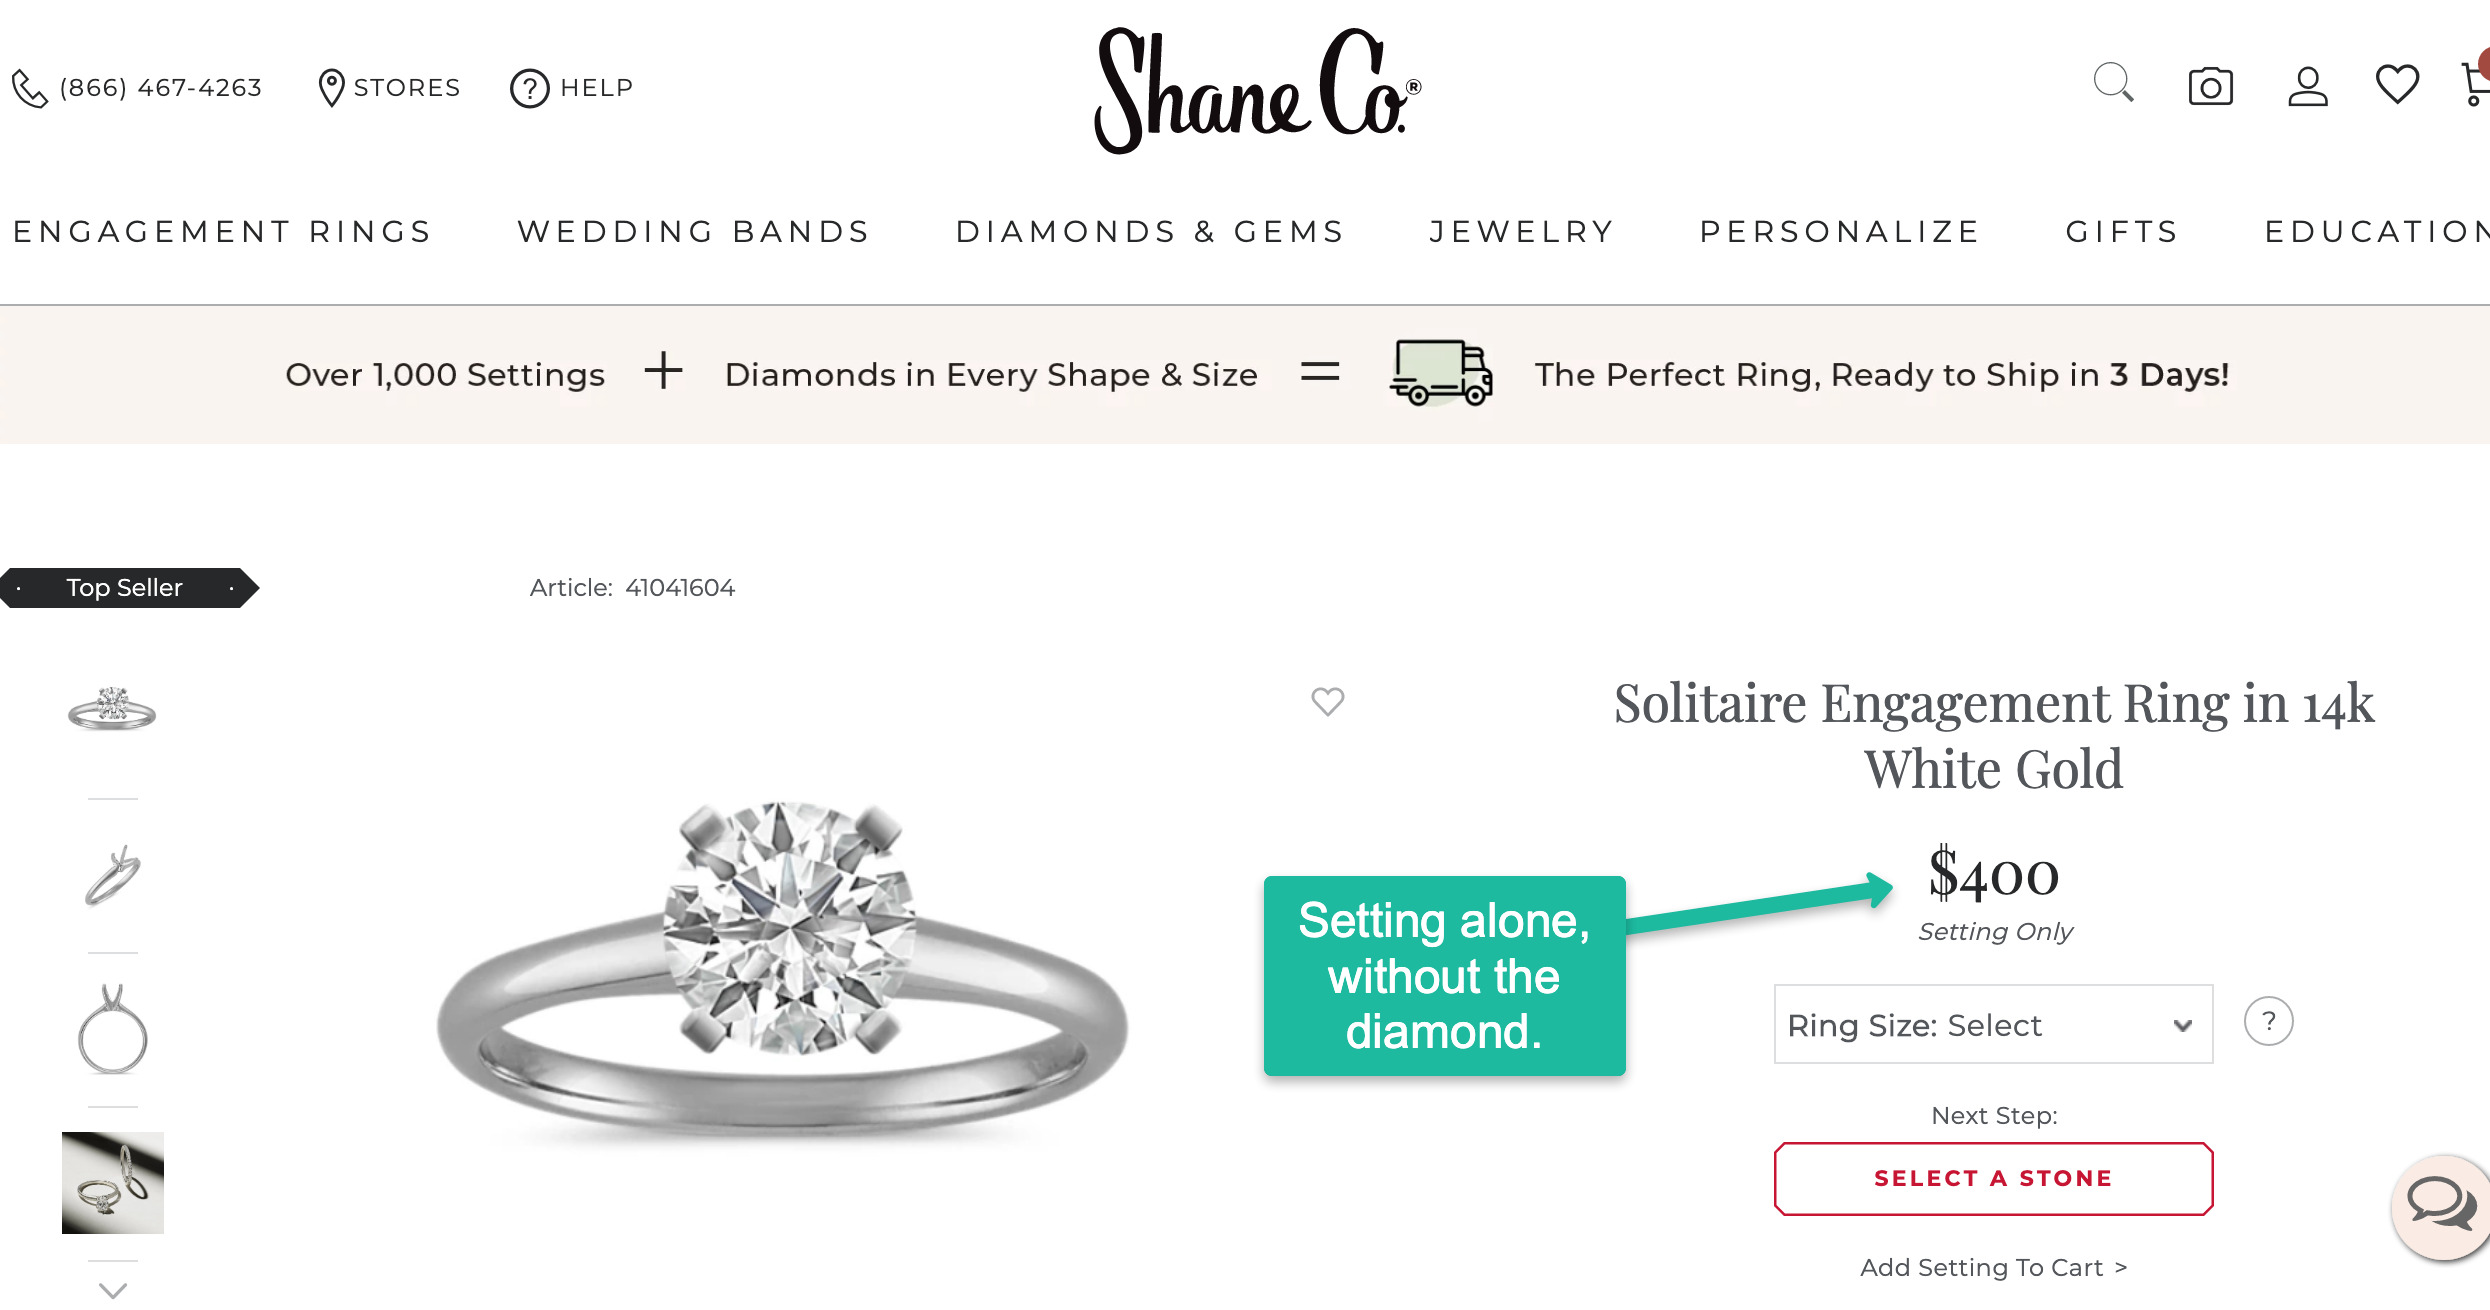Open the shopping cart icon

coord(2474,85)
